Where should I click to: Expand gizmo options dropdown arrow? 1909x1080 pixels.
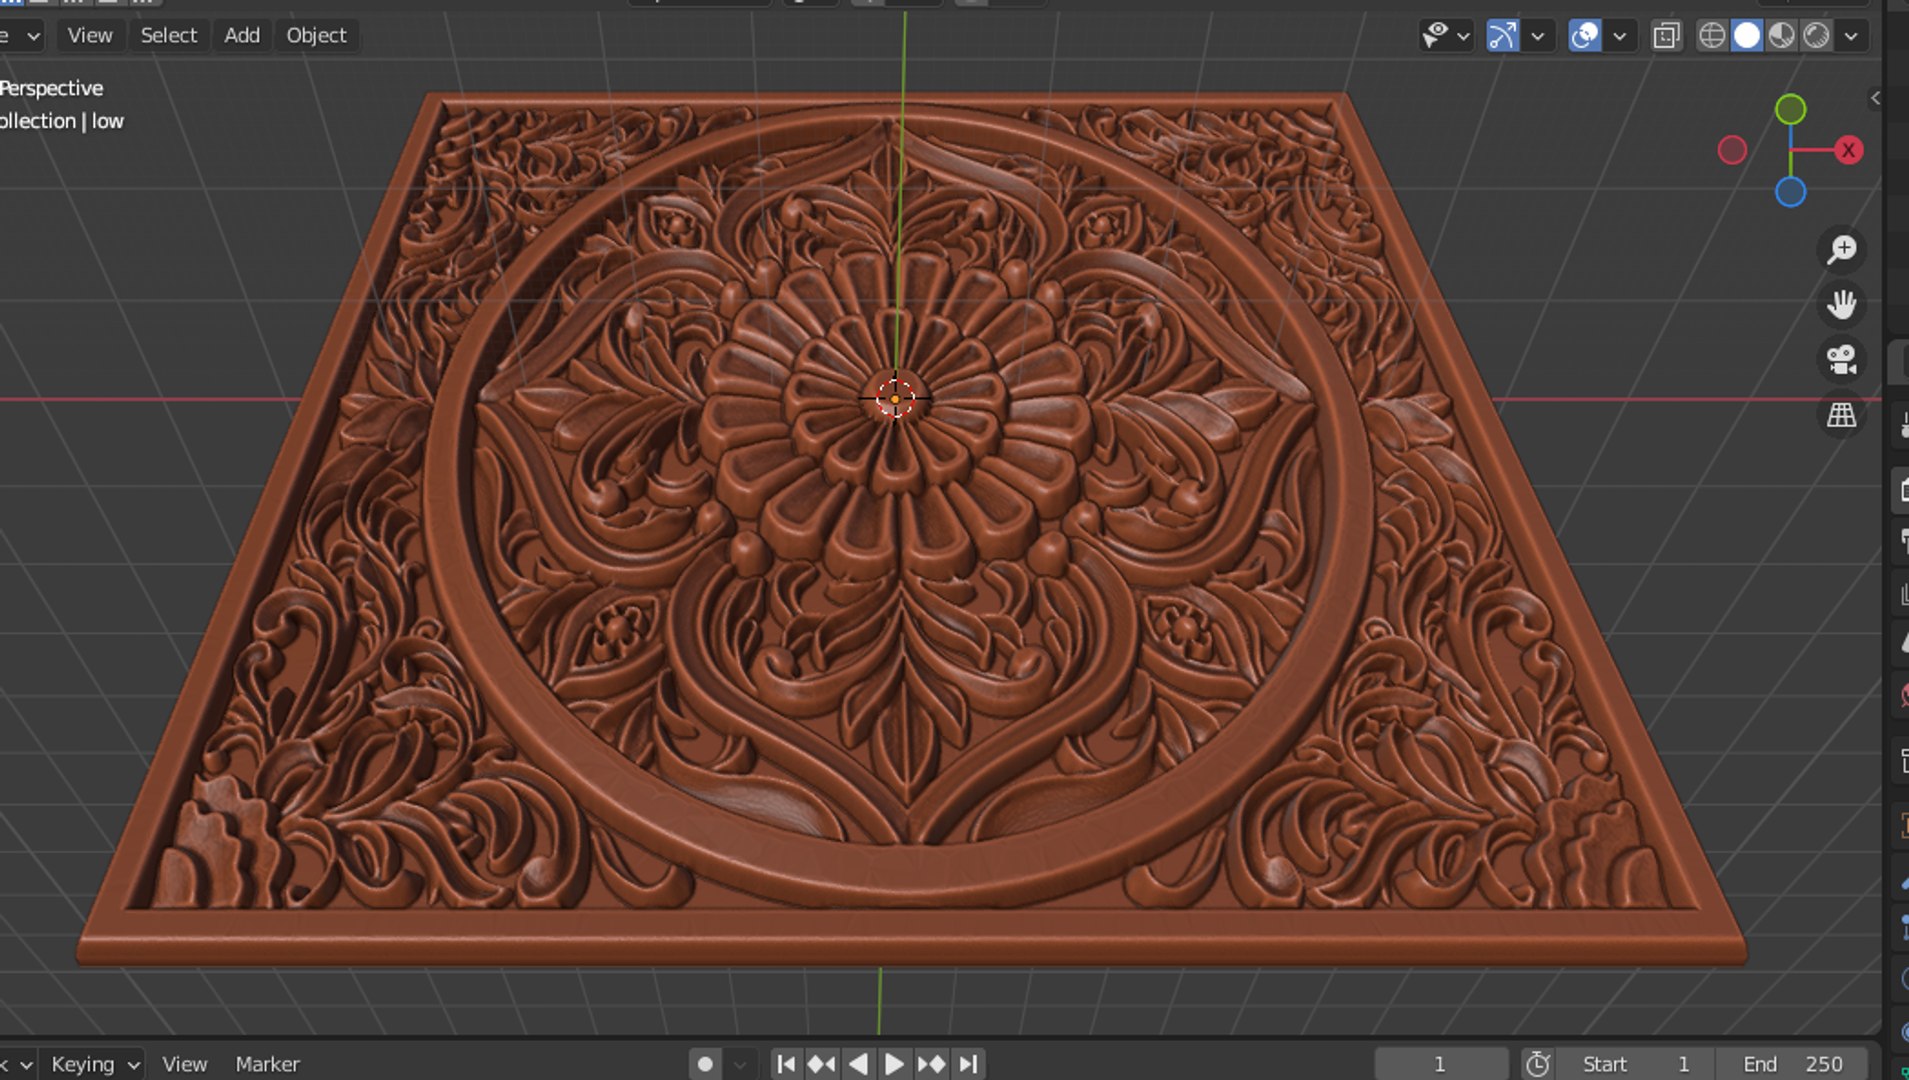tap(1538, 36)
